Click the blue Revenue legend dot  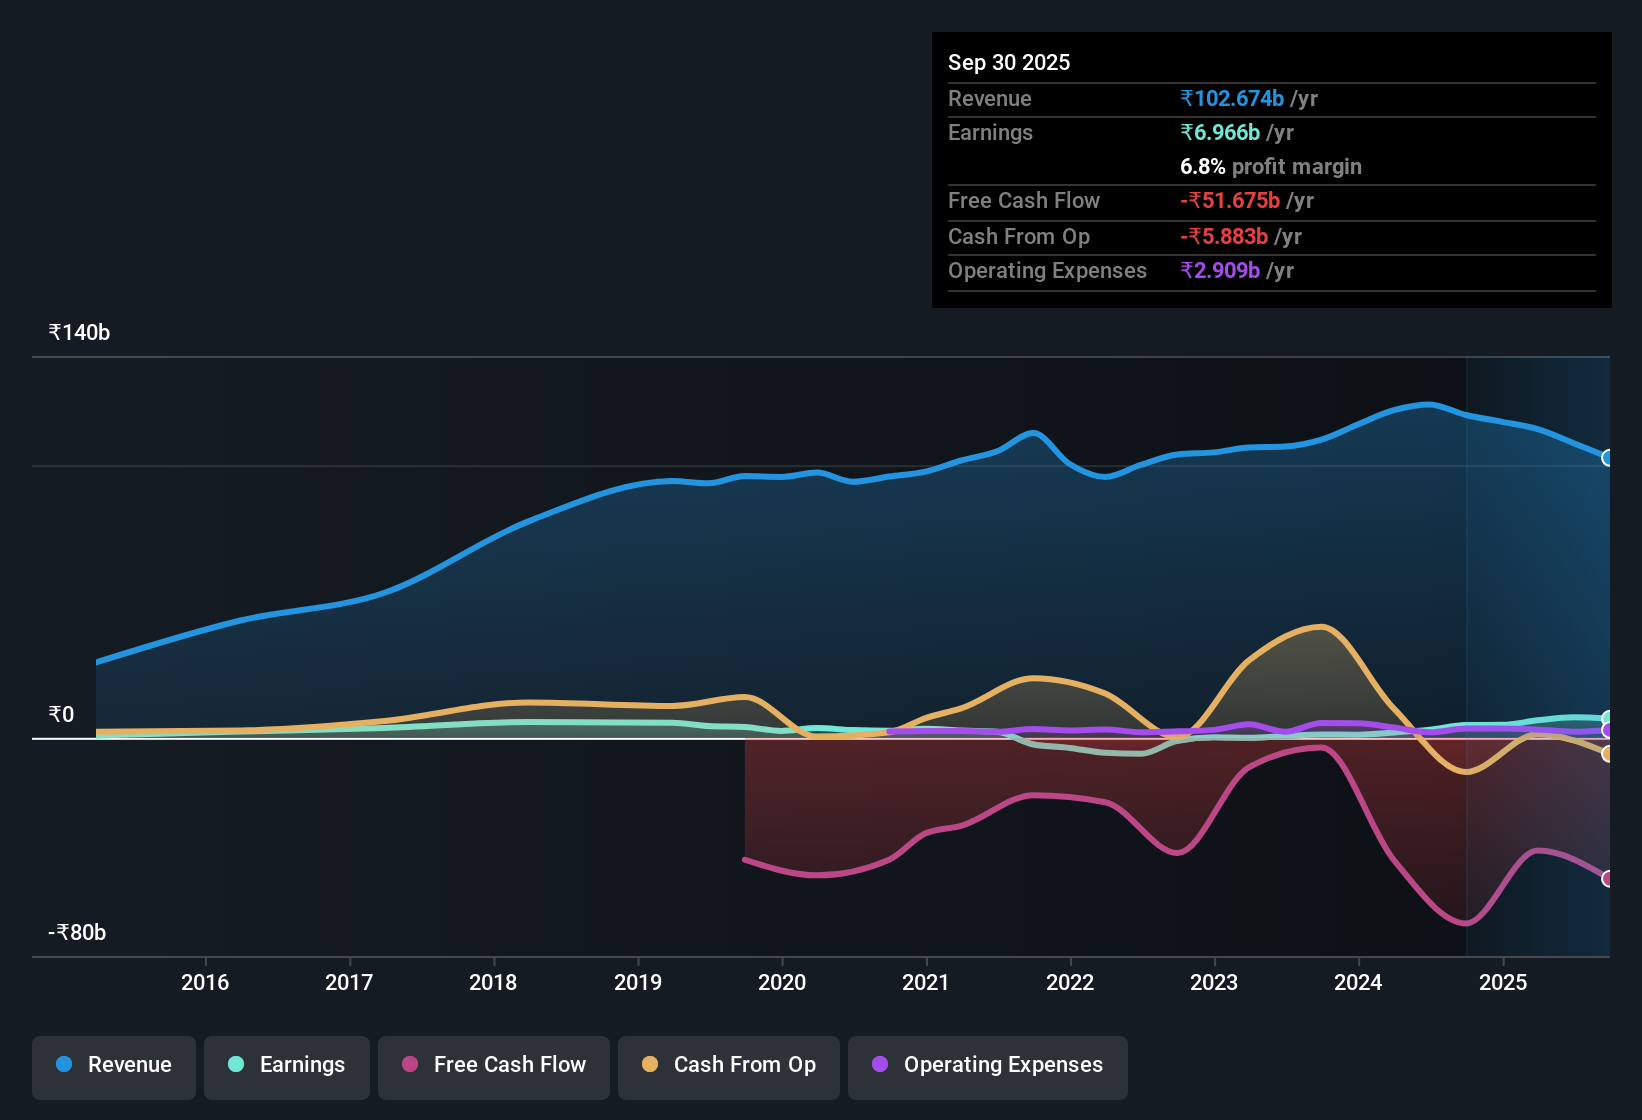click(x=63, y=1065)
